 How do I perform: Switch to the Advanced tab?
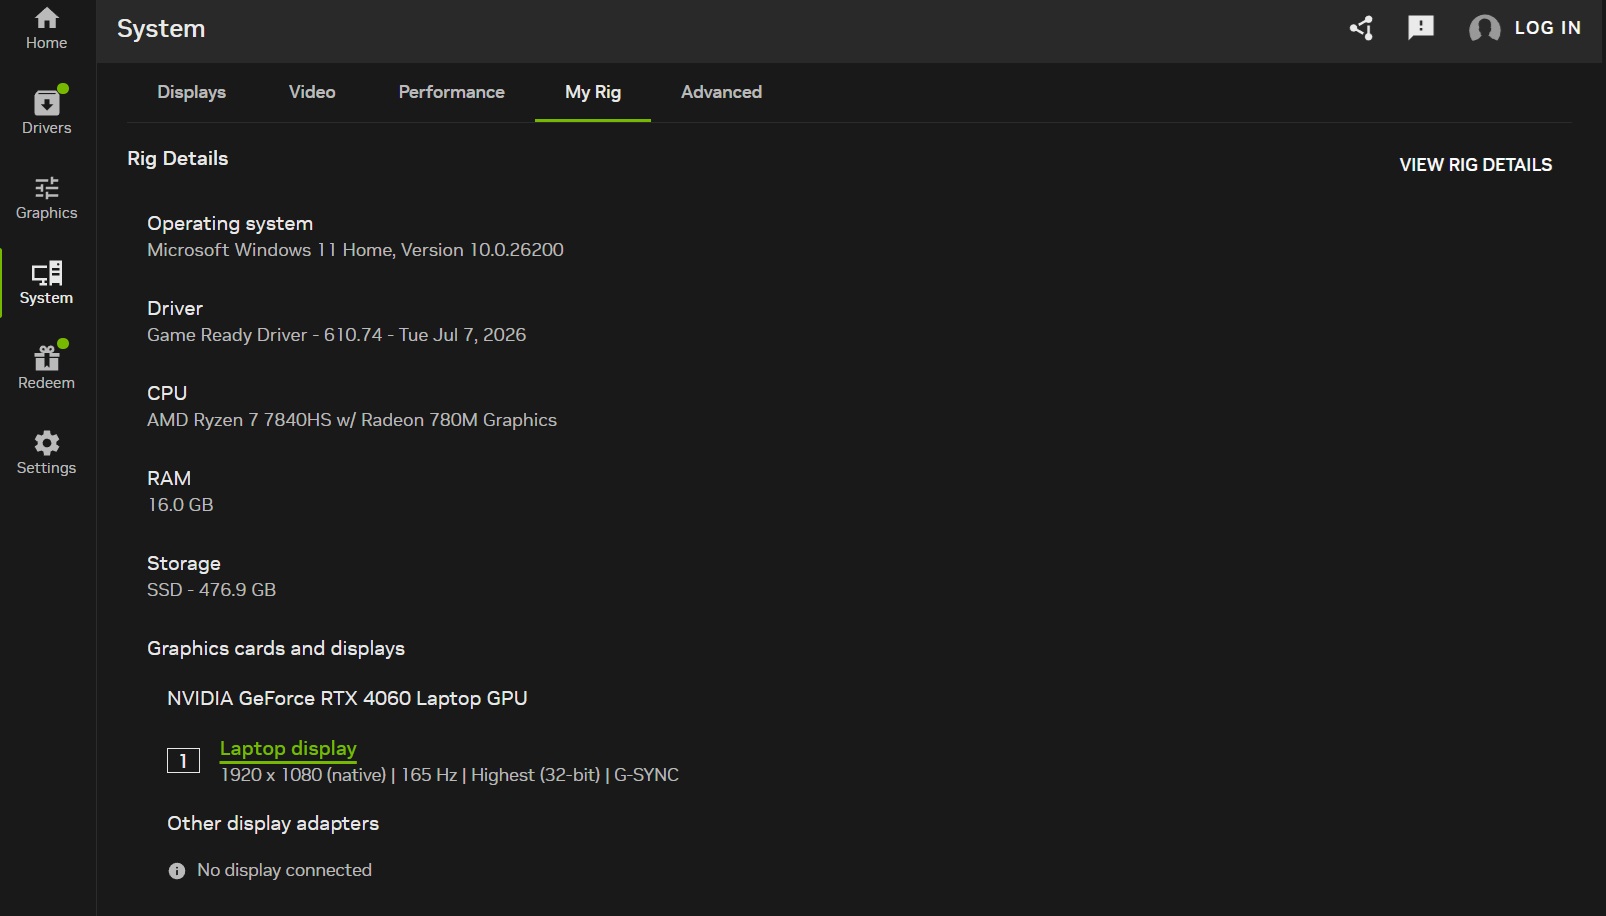click(721, 92)
